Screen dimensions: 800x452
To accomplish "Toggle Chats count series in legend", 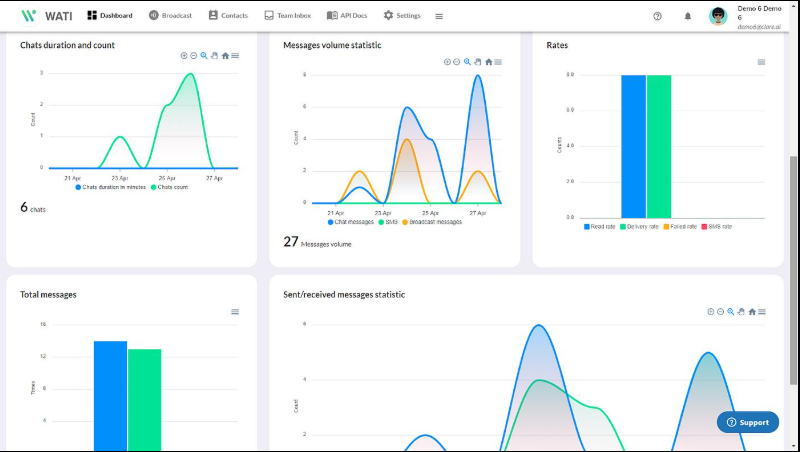I will pyautogui.click(x=169, y=187).
